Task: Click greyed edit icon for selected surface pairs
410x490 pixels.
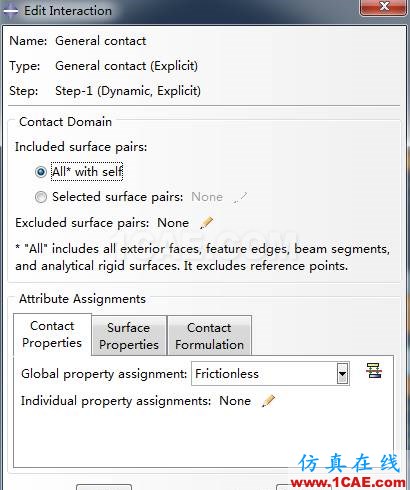Action: (240, 197)
